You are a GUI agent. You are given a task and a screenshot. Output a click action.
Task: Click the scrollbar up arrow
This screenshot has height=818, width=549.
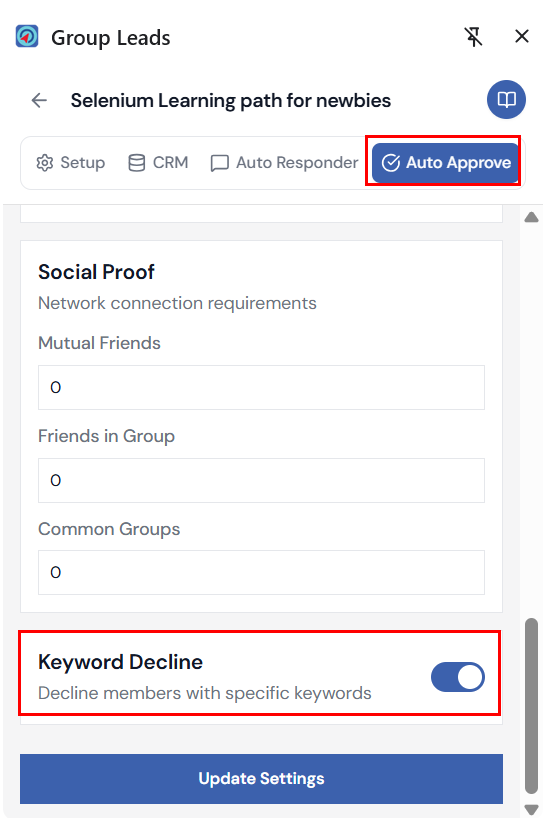pos(531,217)
